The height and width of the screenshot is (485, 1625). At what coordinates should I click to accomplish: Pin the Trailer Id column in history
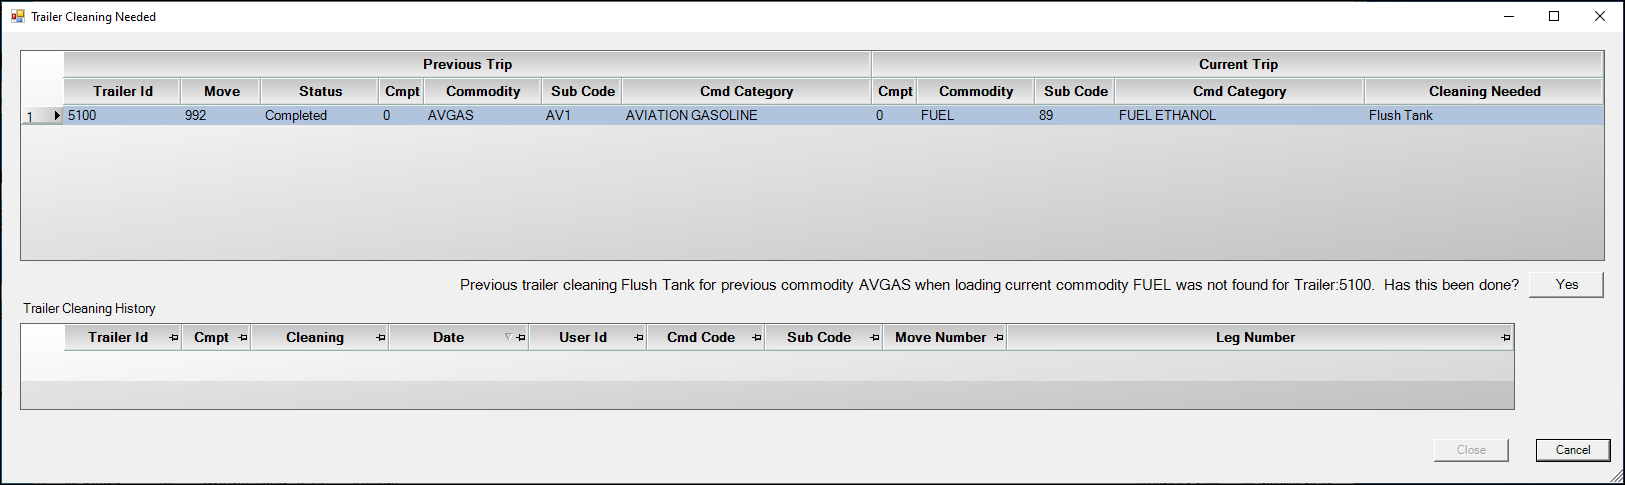[x=174, y=338]
